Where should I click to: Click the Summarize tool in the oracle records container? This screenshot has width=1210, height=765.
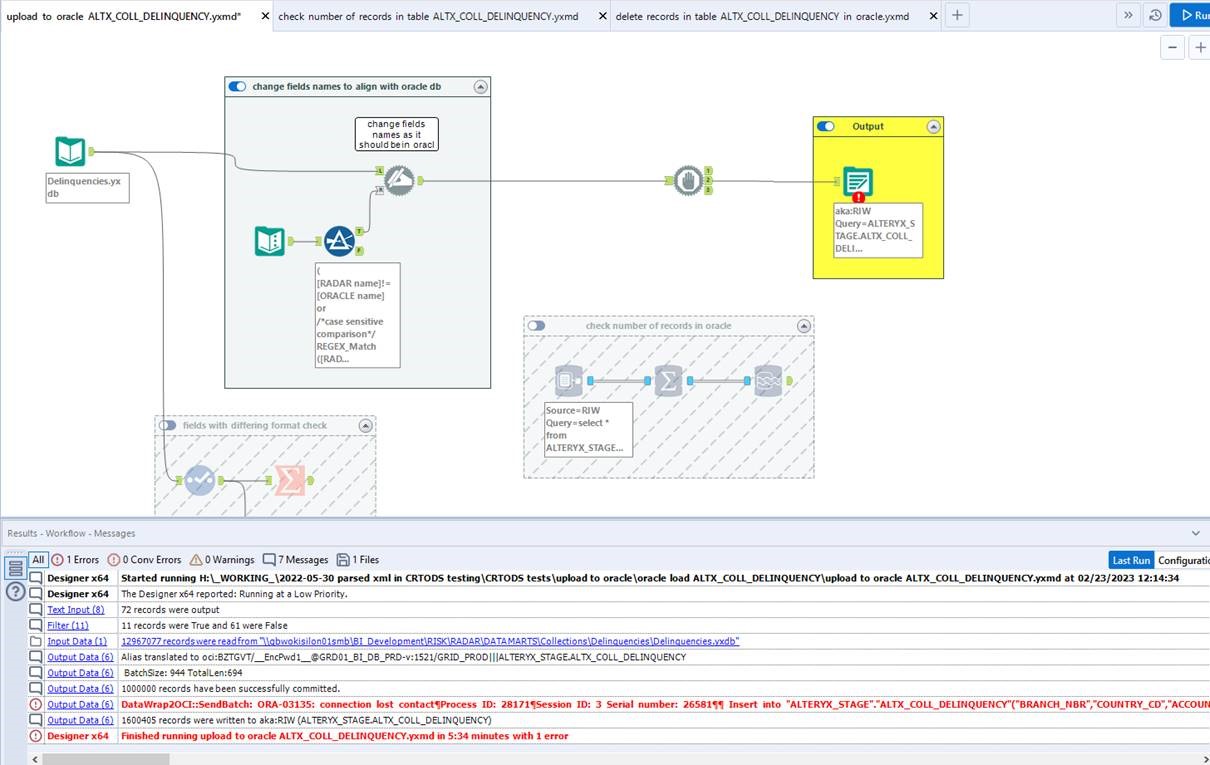(668, 380)
